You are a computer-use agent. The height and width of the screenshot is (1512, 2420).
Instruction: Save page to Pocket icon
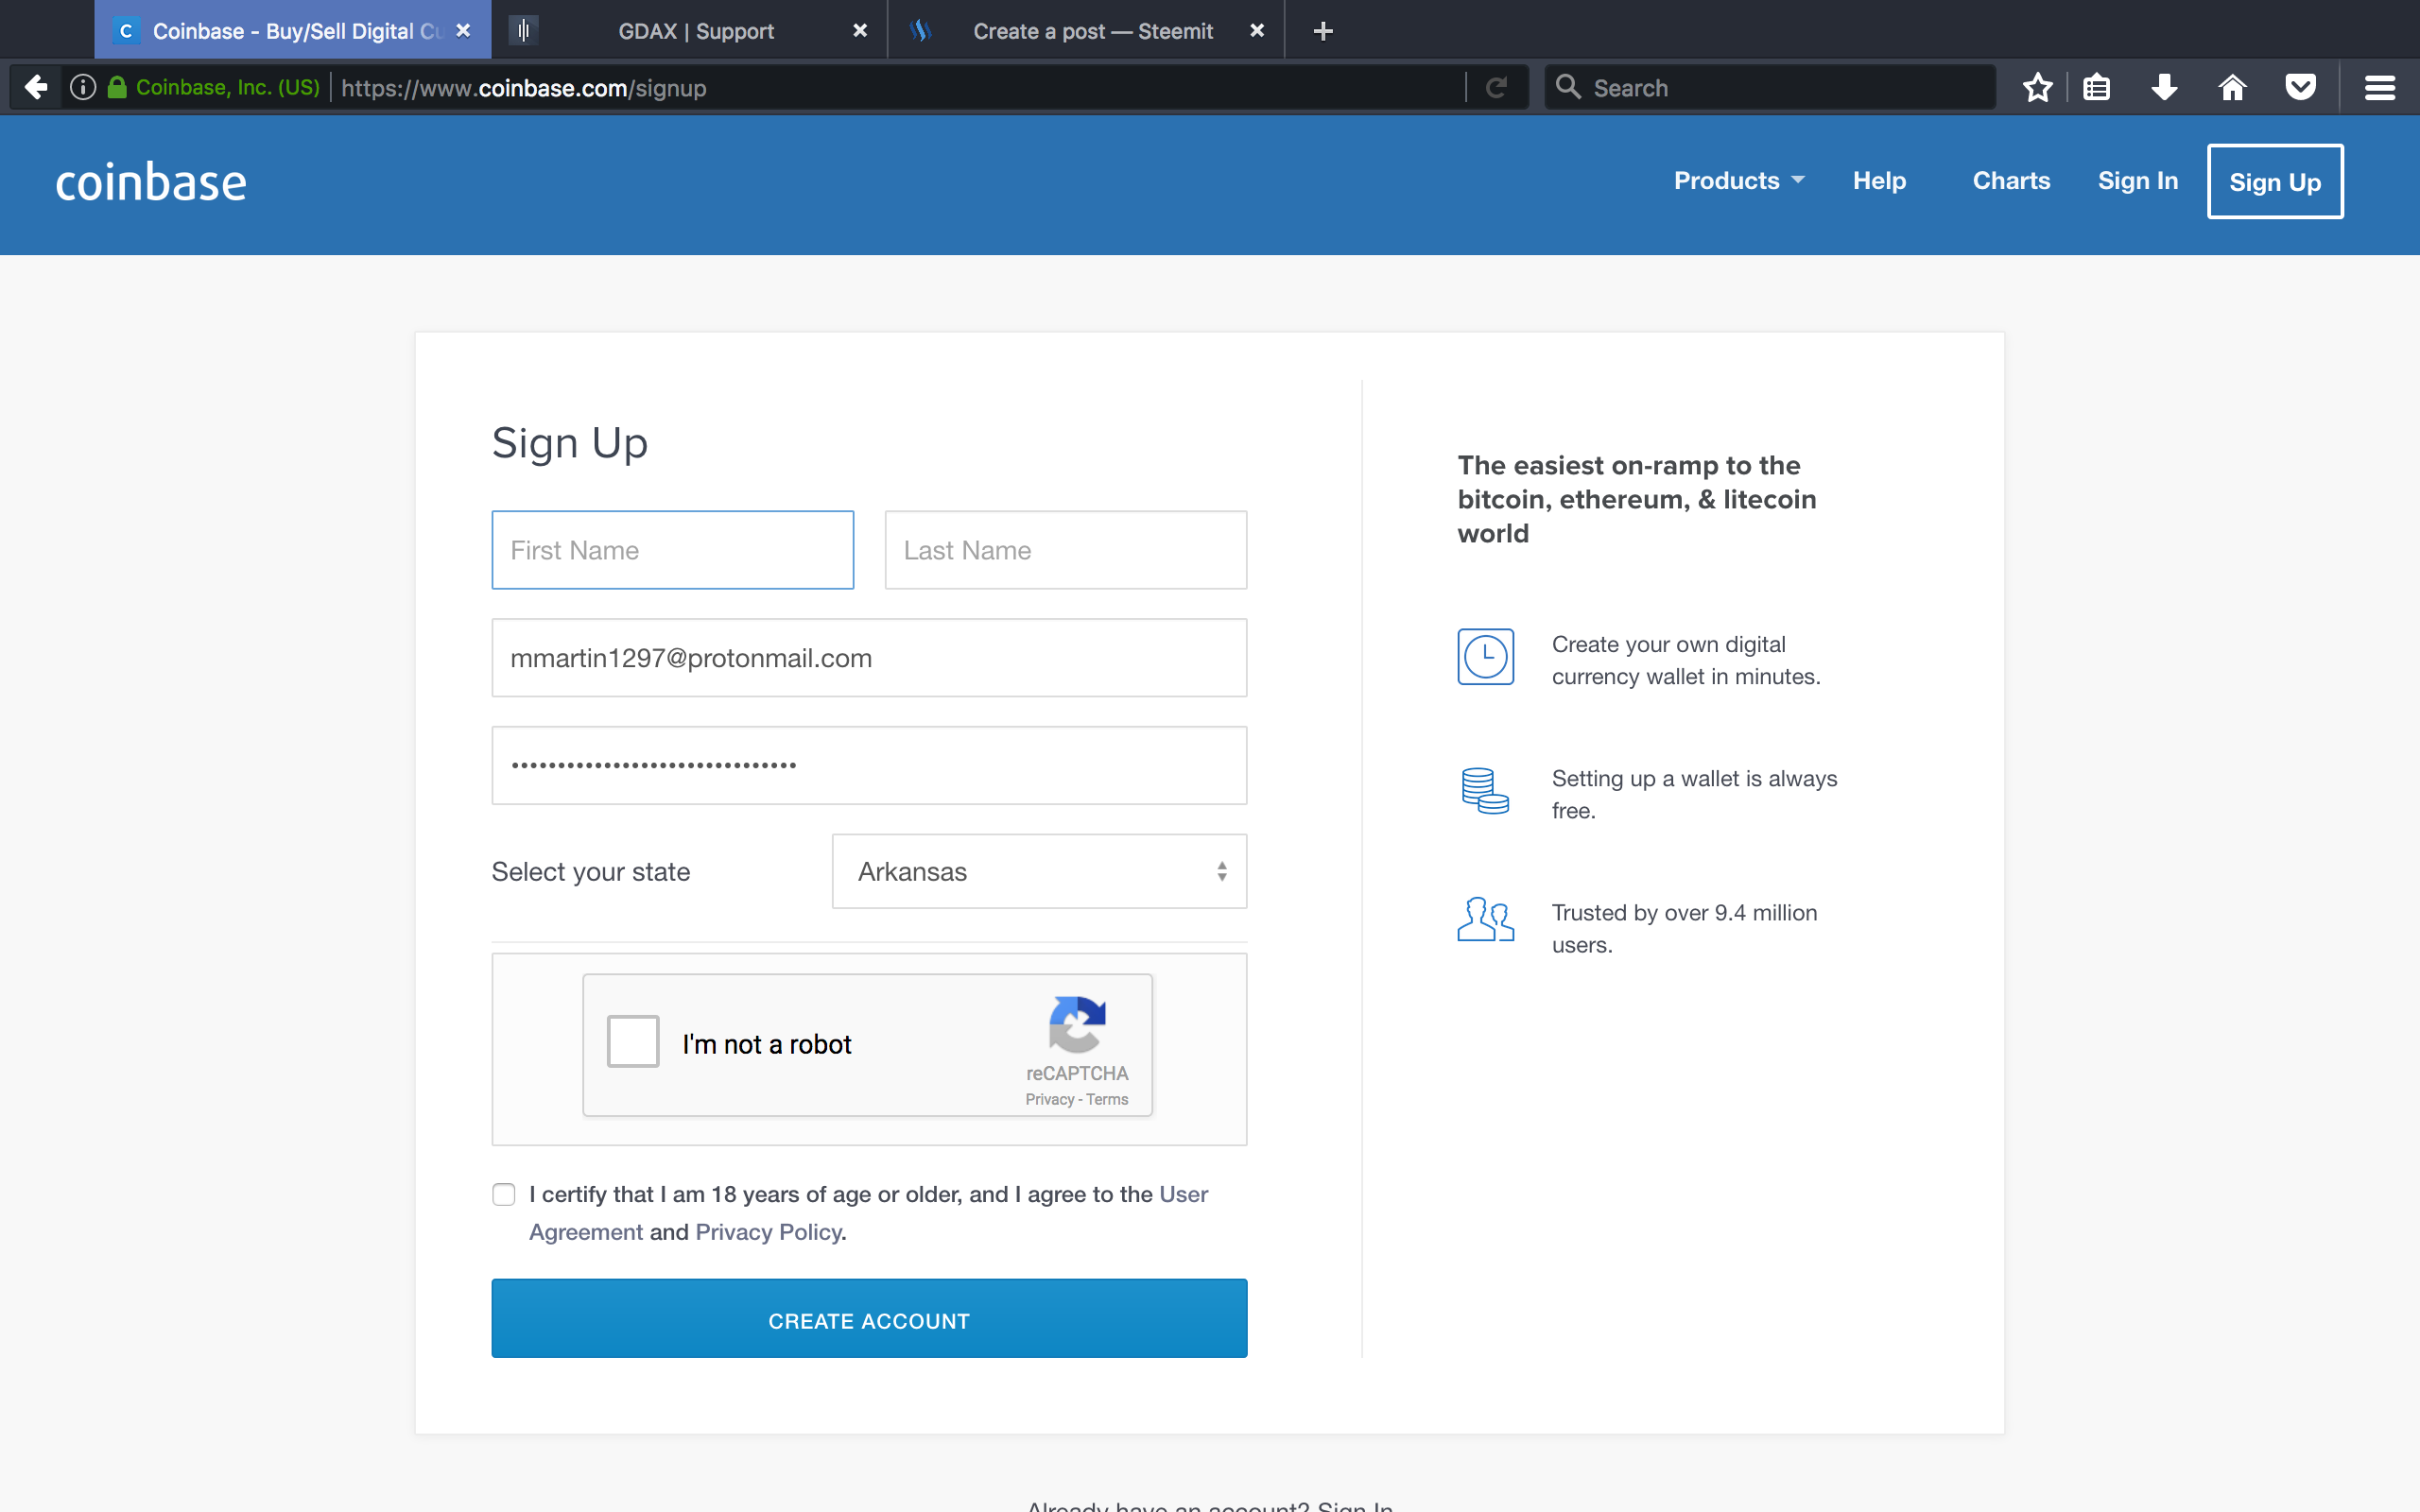pyautogui.click(x=2300, y=88)
